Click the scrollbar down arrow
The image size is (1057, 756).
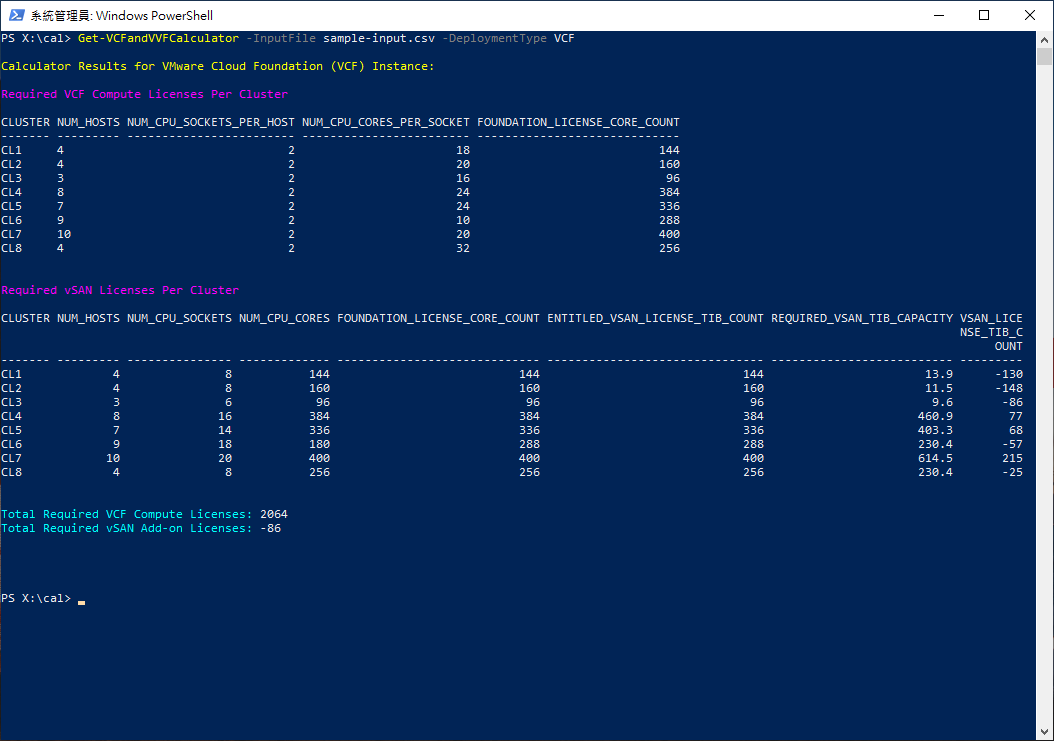[1044, 732]
